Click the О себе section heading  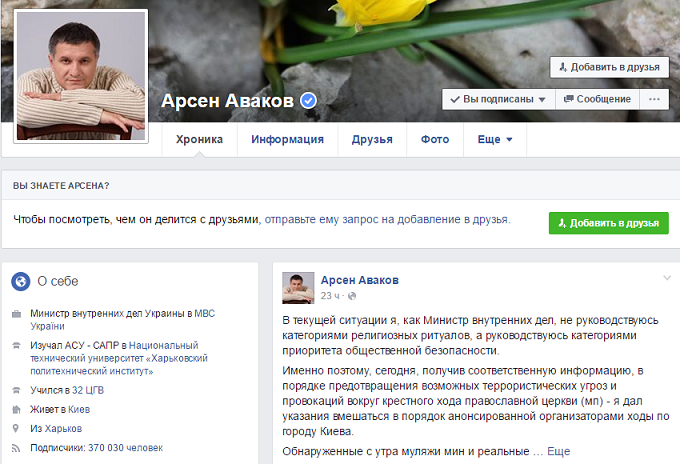click(x=58, y=281)
